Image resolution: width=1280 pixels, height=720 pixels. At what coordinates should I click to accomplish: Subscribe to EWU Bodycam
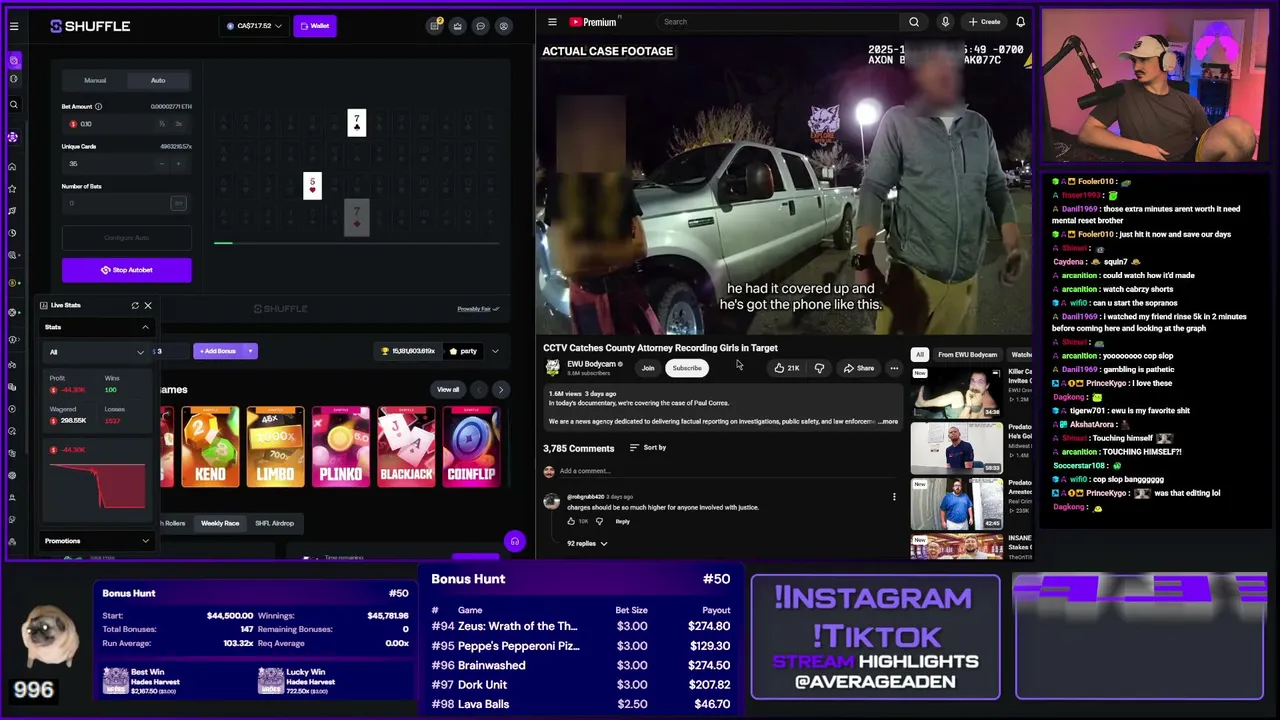click(687, 368)
